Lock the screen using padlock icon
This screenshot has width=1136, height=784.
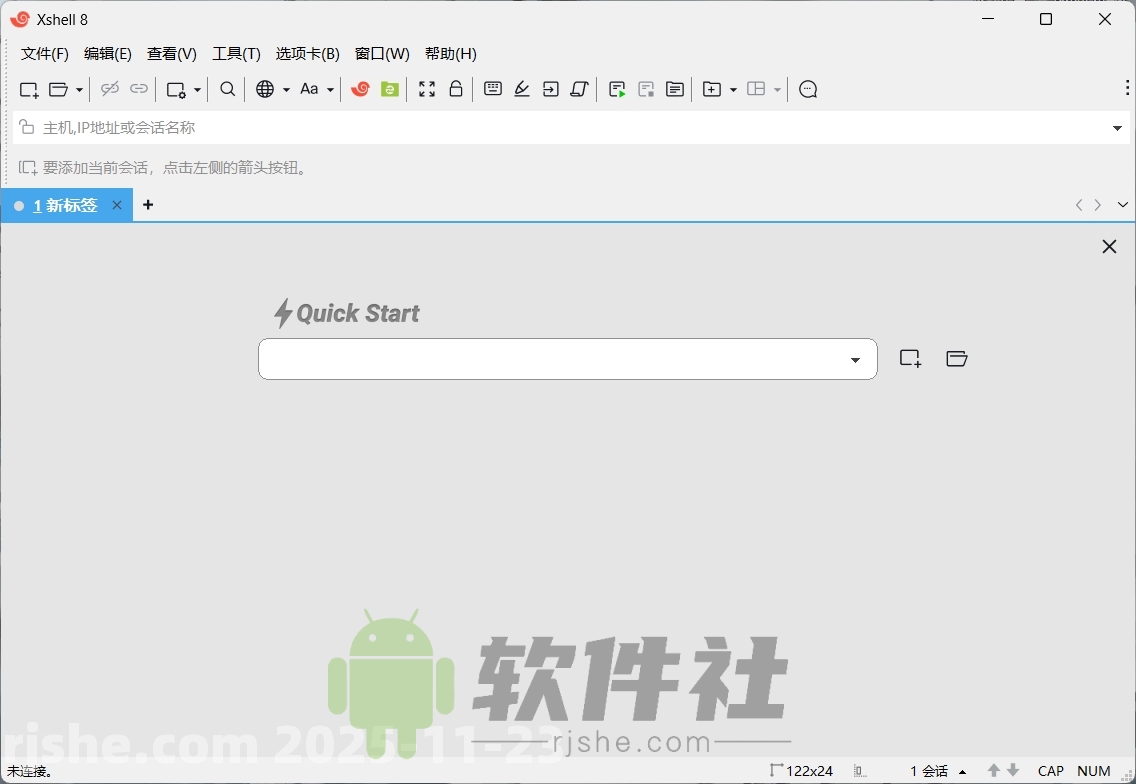click(456, 89)
